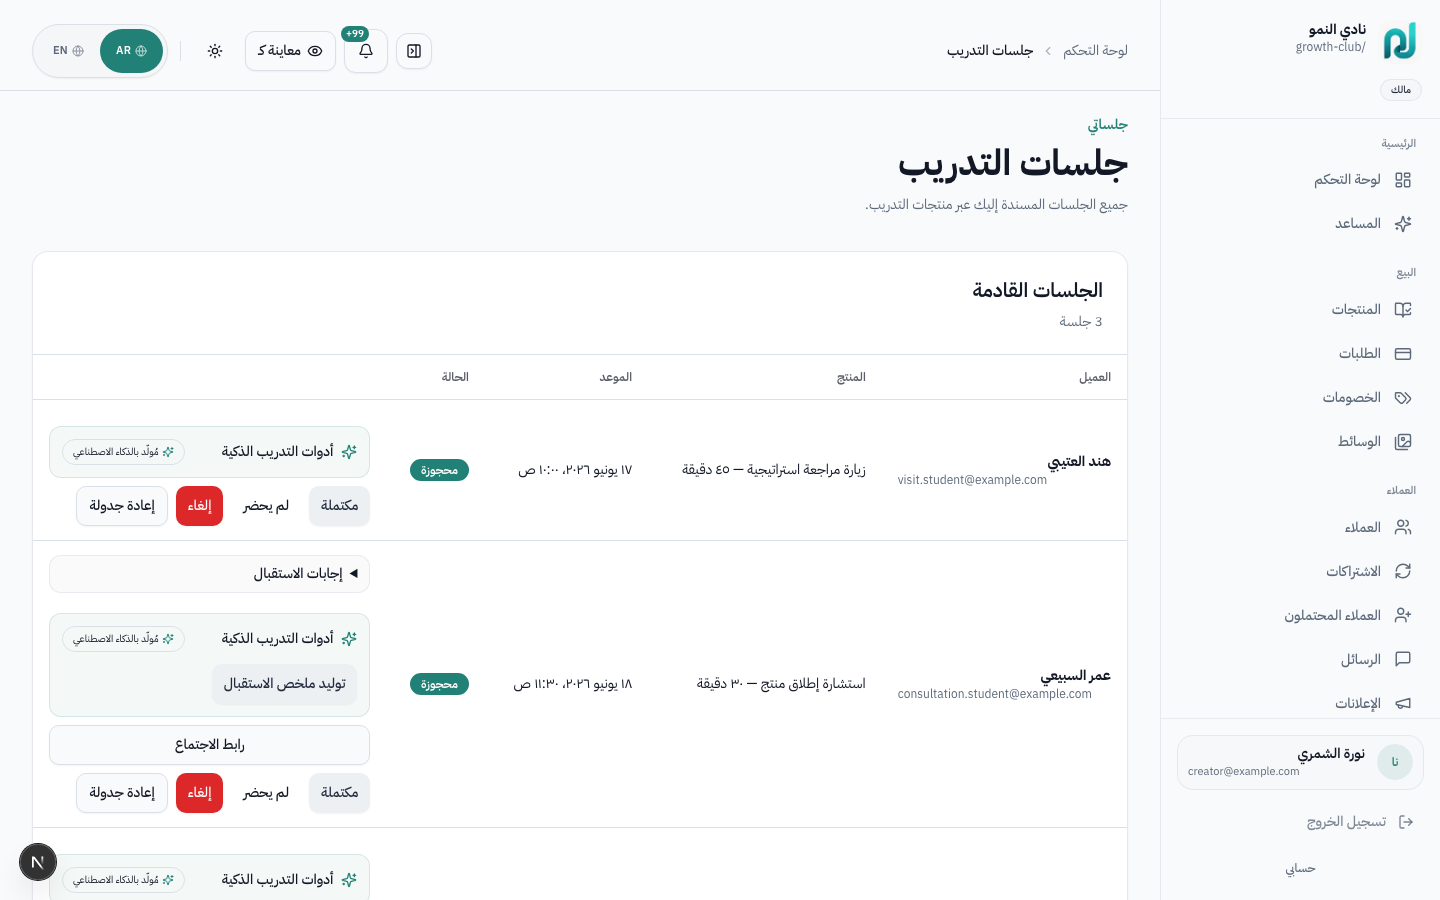Mark عمر السبيعي session as لم يحضر
1440x900 pixels.
pos(266,793)
